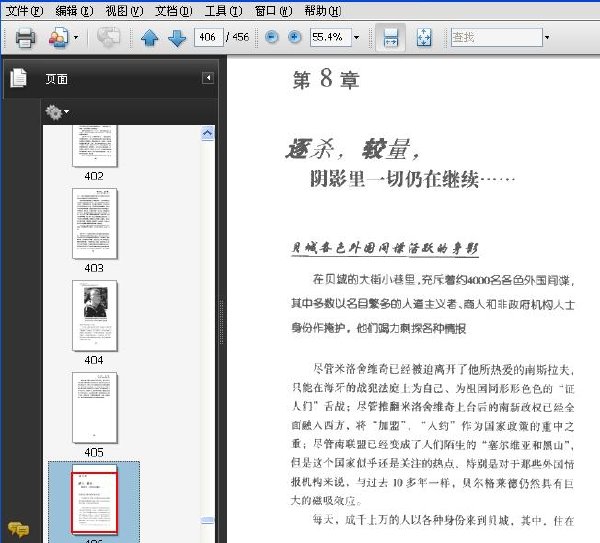Toggle the fit-width scrolling mode icon
This screenshot has width=600, height=543.
tap(390, 38)
